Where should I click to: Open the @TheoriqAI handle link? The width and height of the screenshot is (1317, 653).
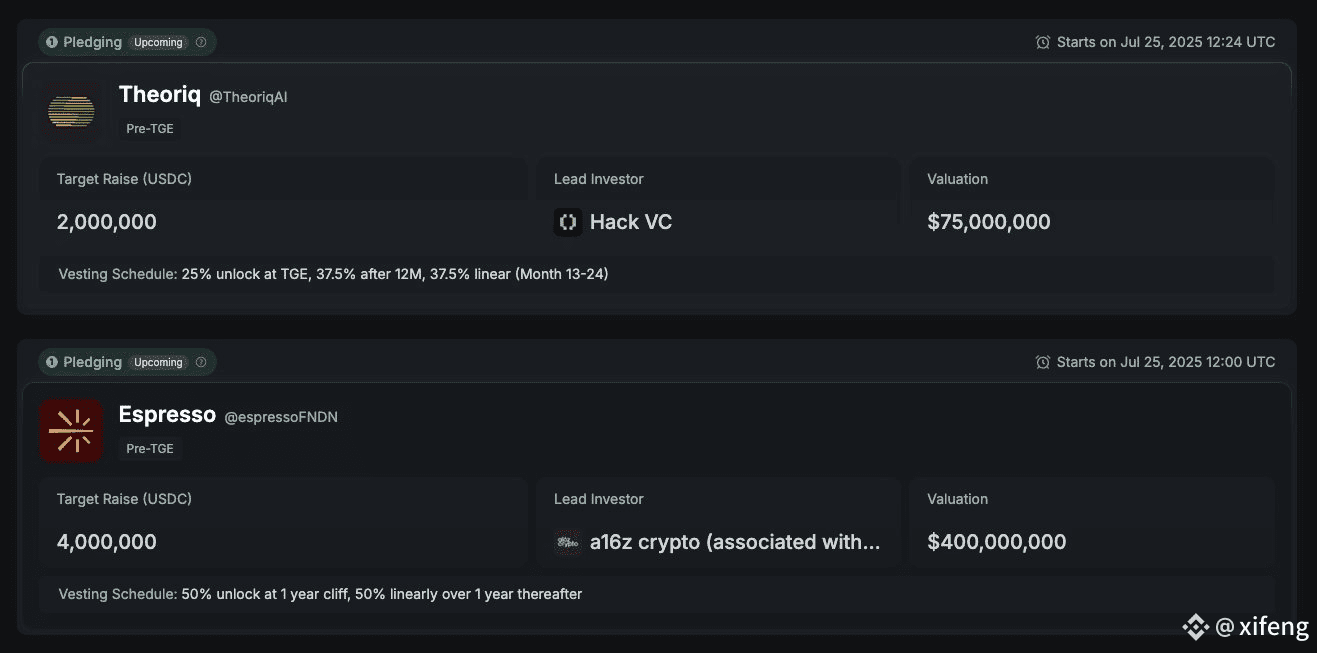point(248,97)
